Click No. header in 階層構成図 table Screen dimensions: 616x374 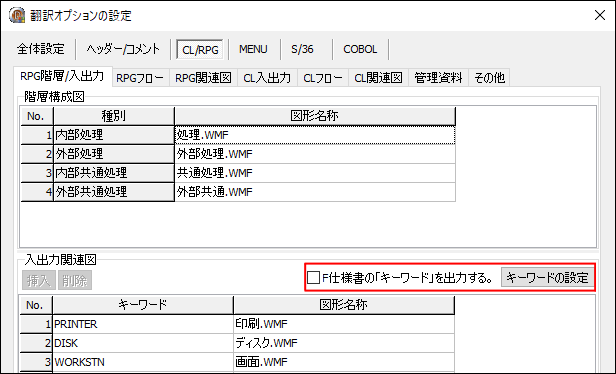click(x=37, y=116)
